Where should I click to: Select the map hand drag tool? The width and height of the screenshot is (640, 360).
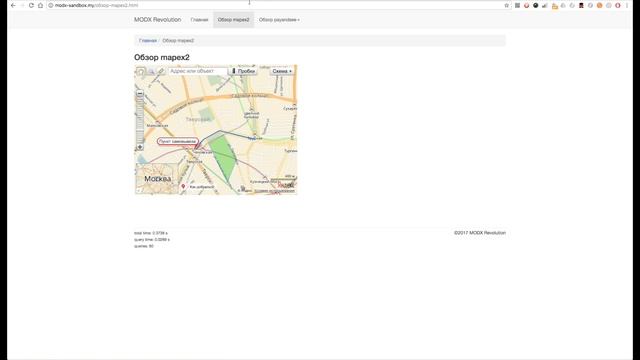tap(140, 71)
